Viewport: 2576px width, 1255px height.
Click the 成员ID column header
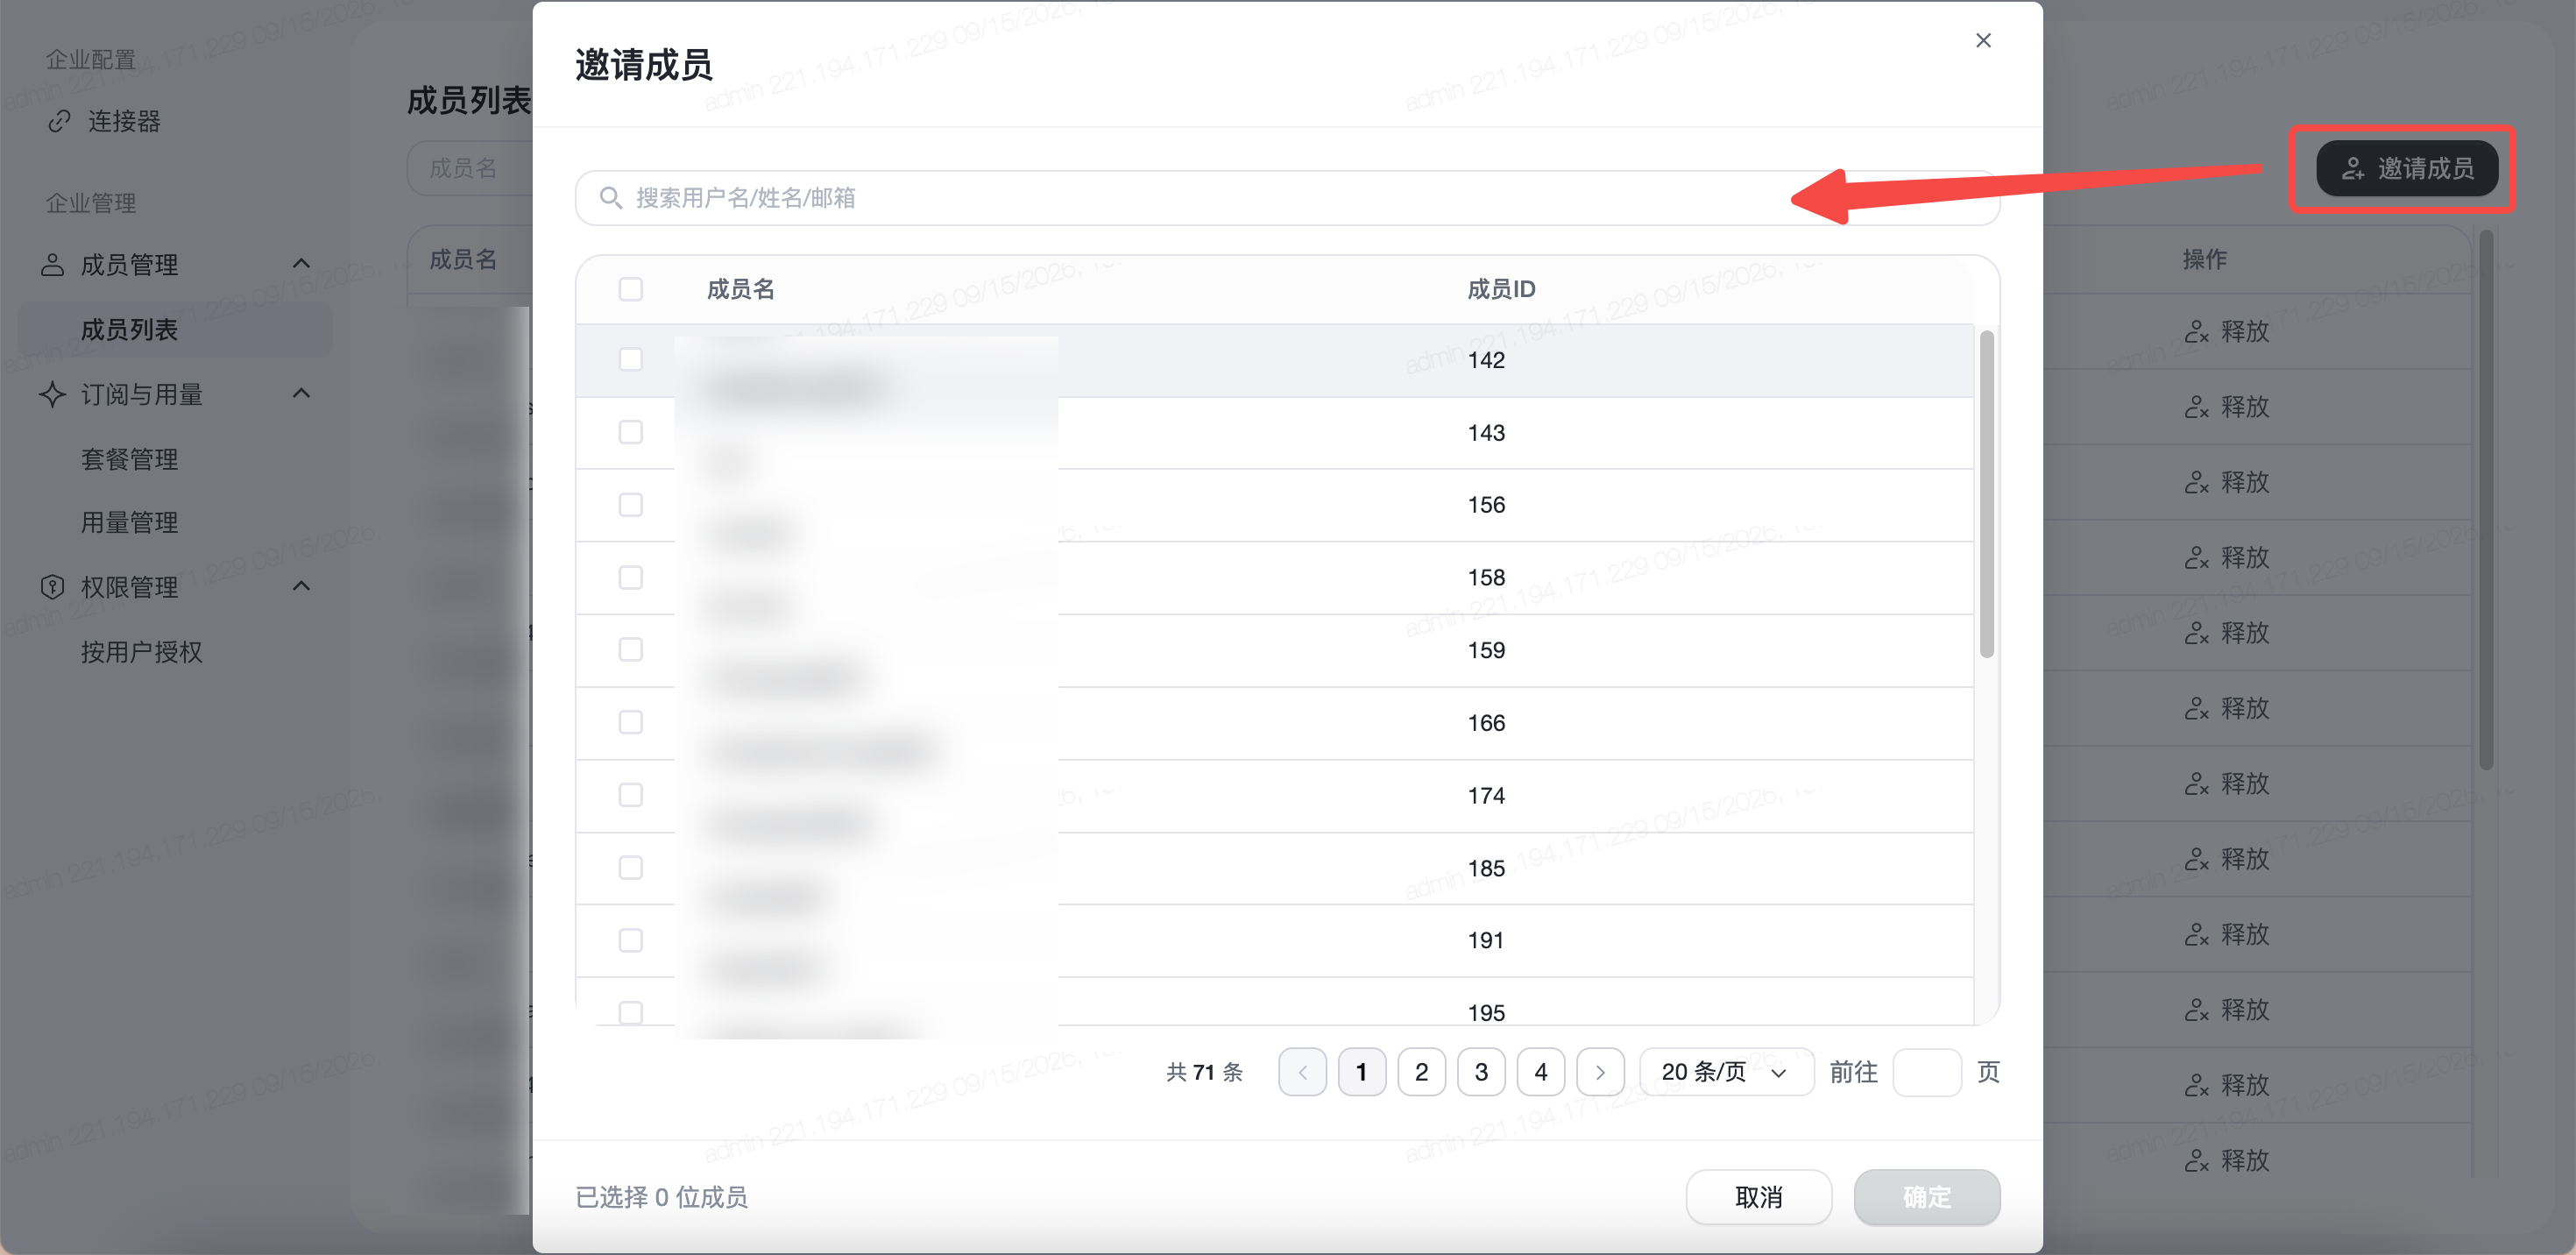1501,289
